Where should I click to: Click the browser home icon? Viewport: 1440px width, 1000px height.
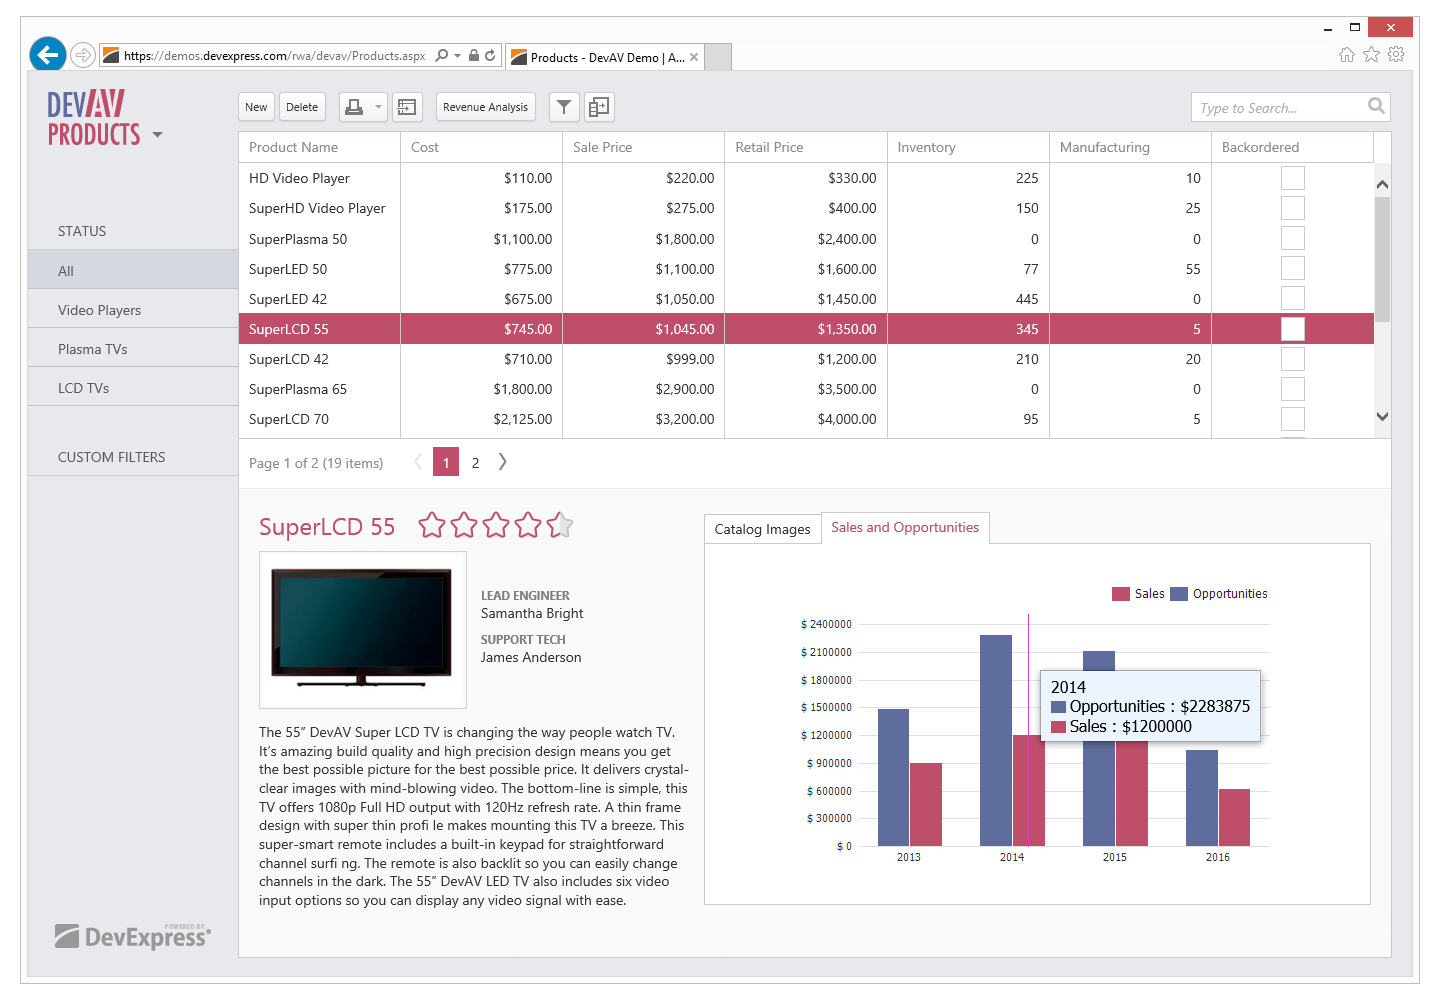coord(1347,55)
